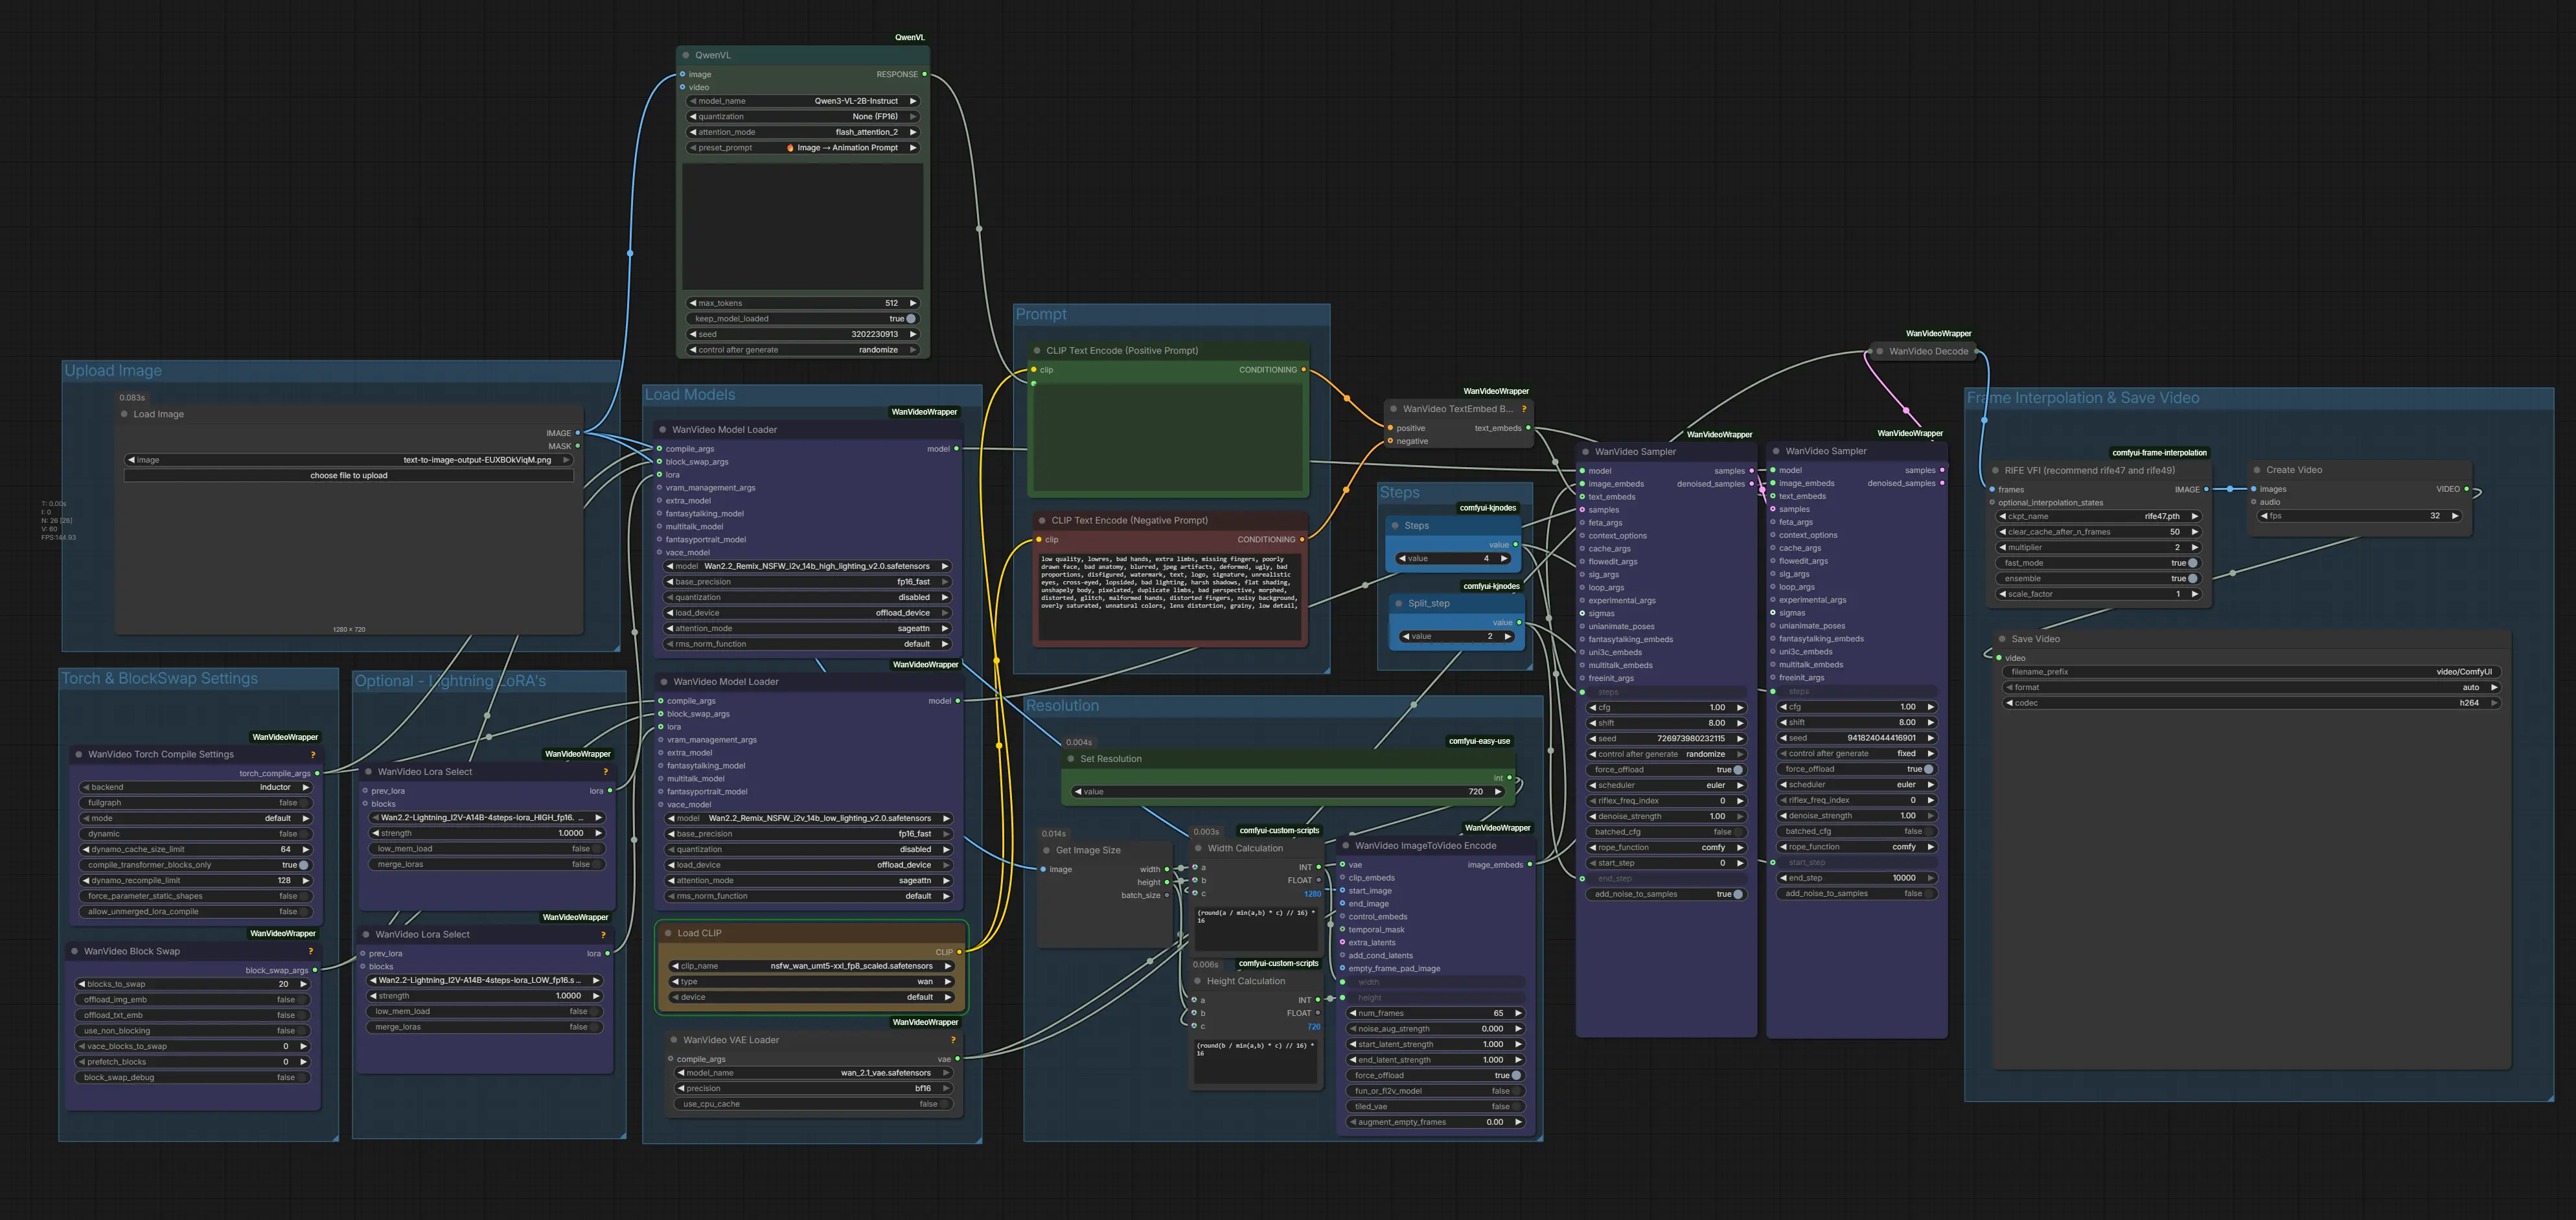Toggle compile_transformer_blocks_only switch
This screenshot has height=1220, width=2576.
[303, 865]
